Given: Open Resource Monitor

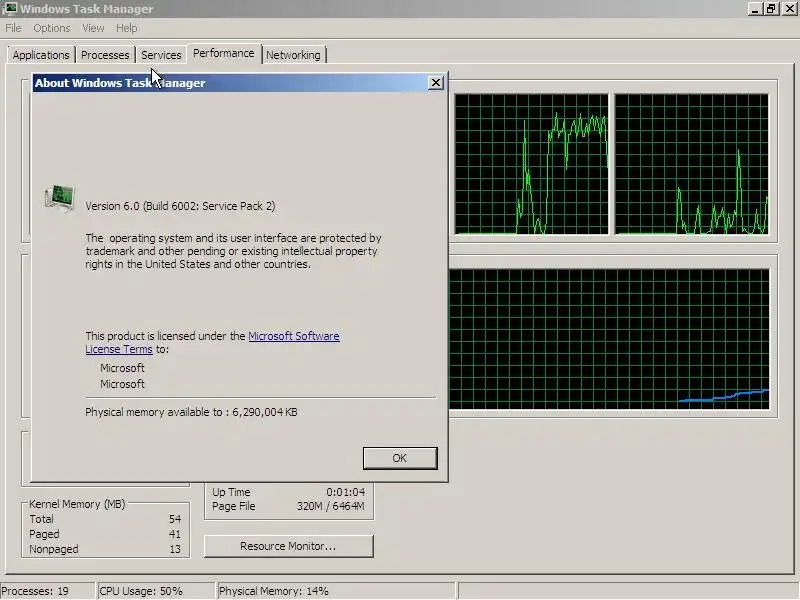Looking at the screenshot, I should tap(289, 546).
